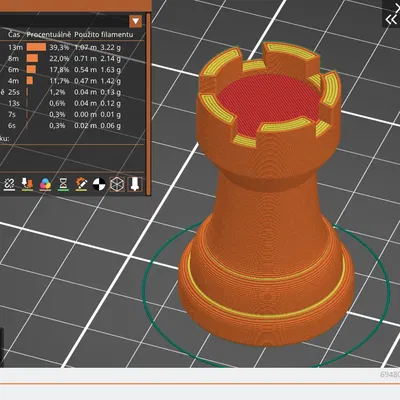Click the '2.14 g' filament weight
400x400 pixels.
pos(111,58)
